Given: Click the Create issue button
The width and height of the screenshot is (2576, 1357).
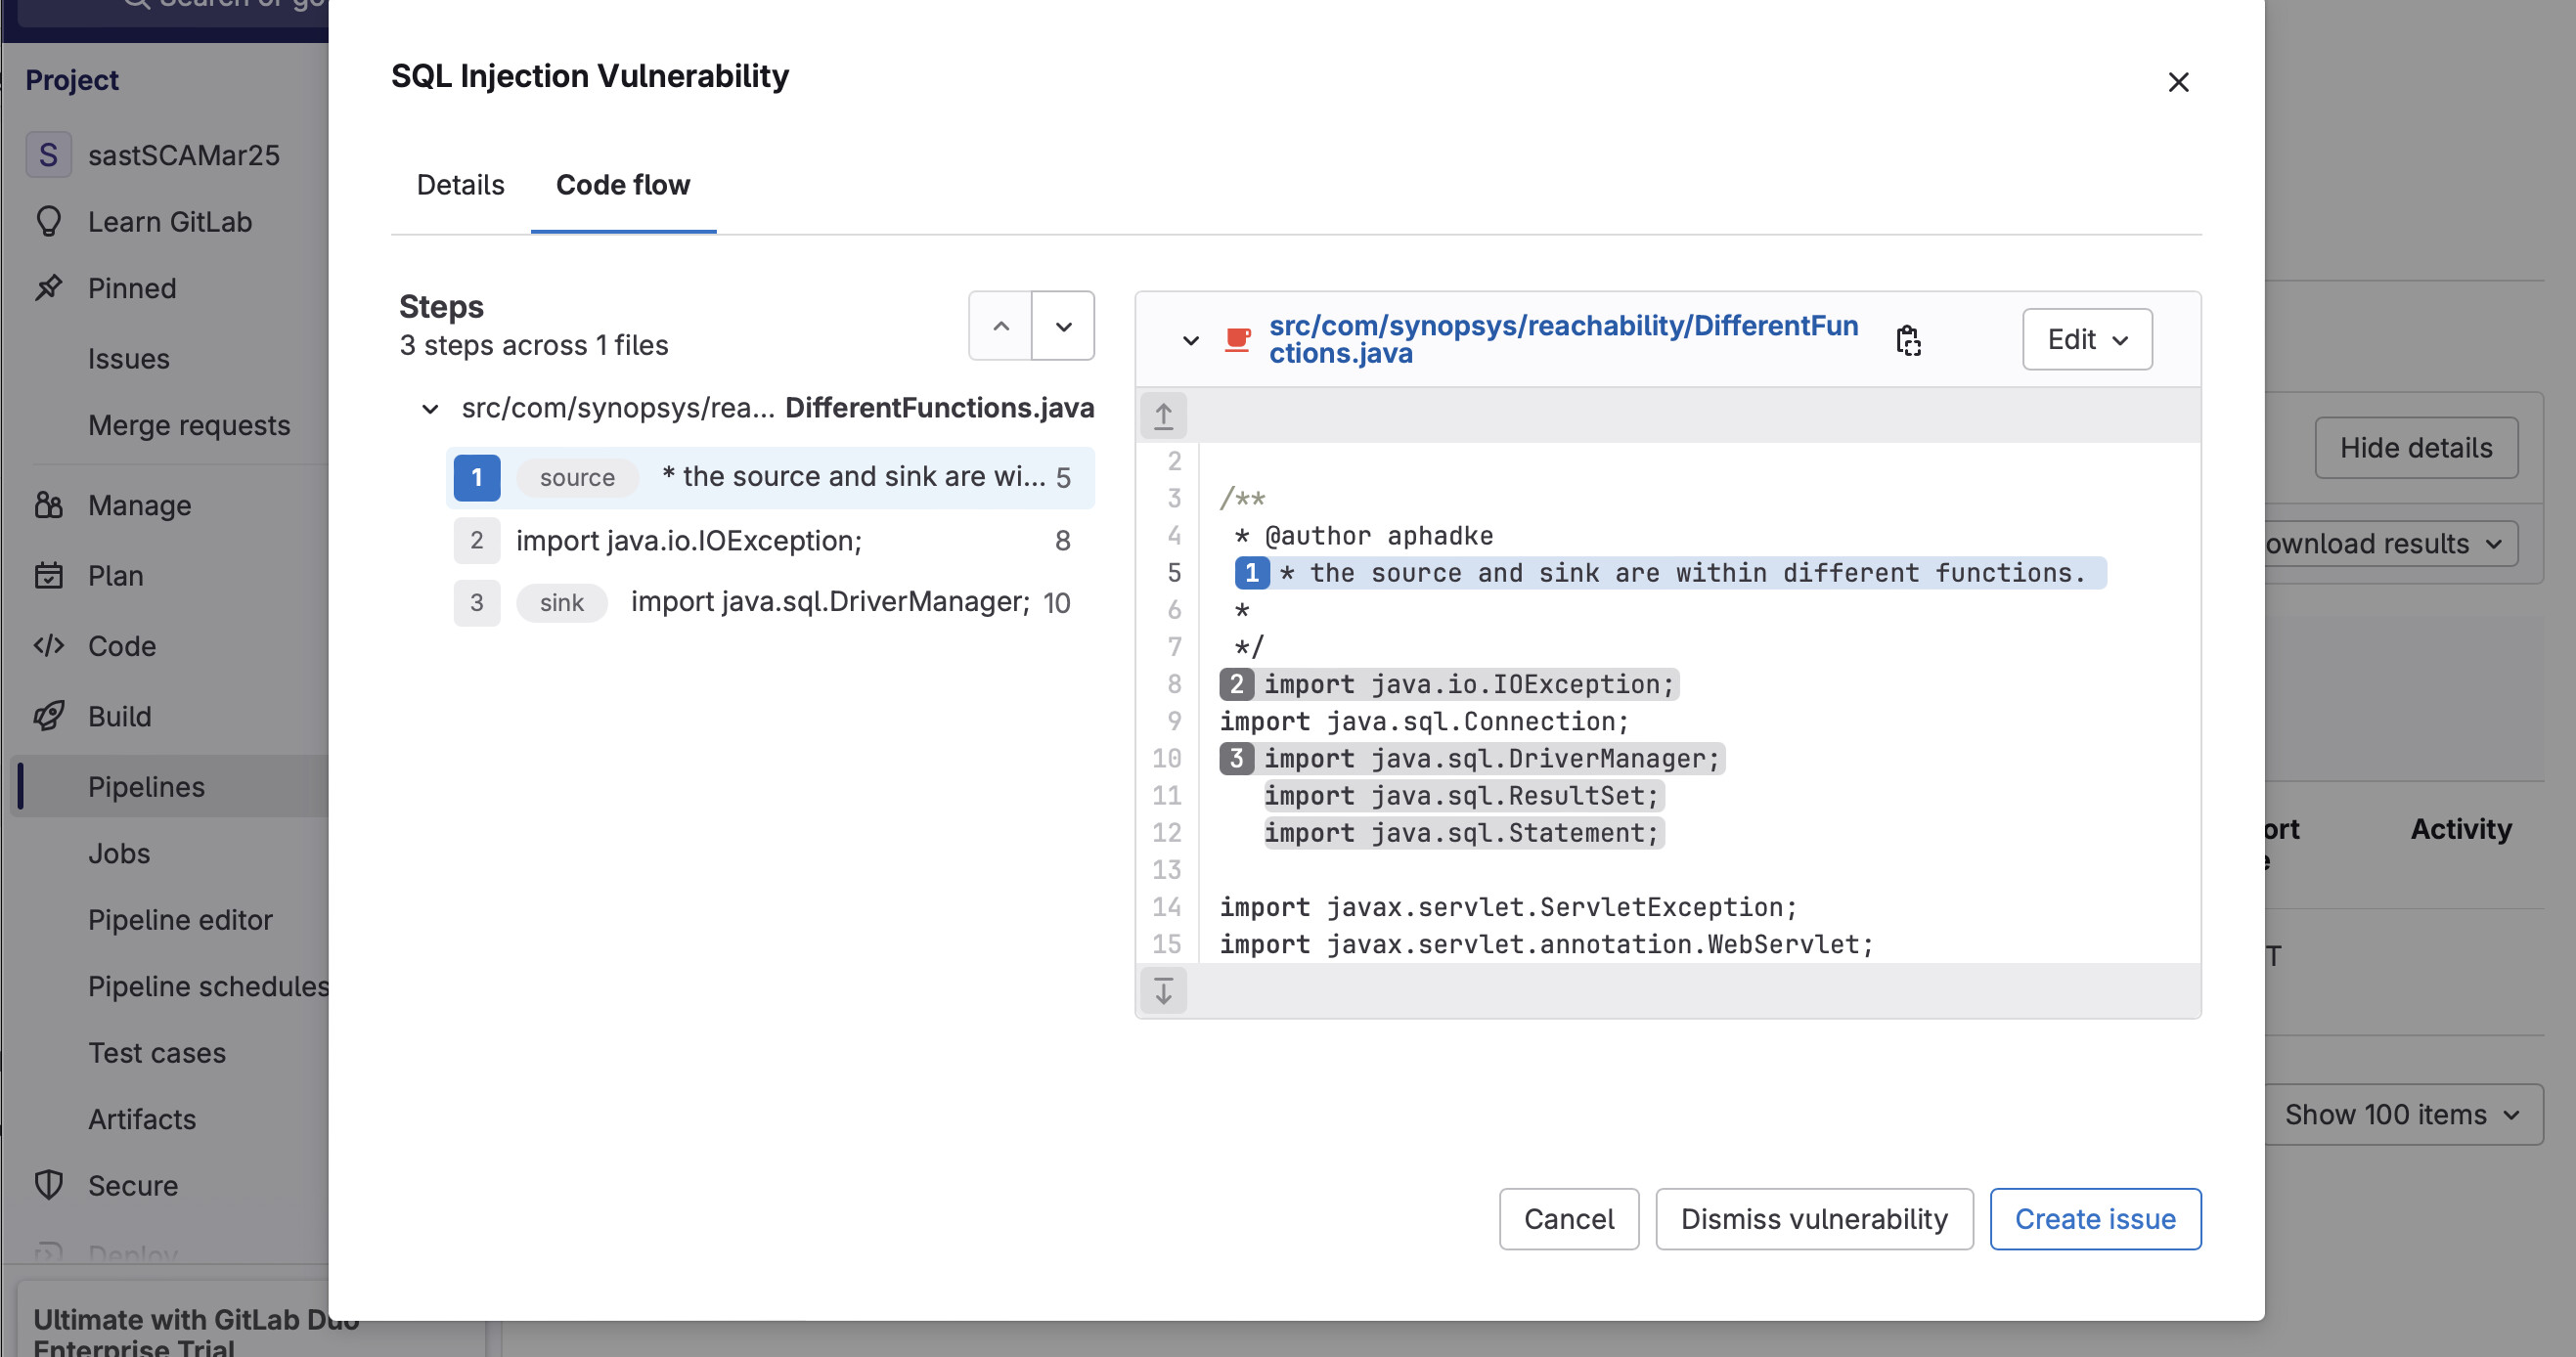Looking at the screenshot, I should [x=2096, y=1218].
